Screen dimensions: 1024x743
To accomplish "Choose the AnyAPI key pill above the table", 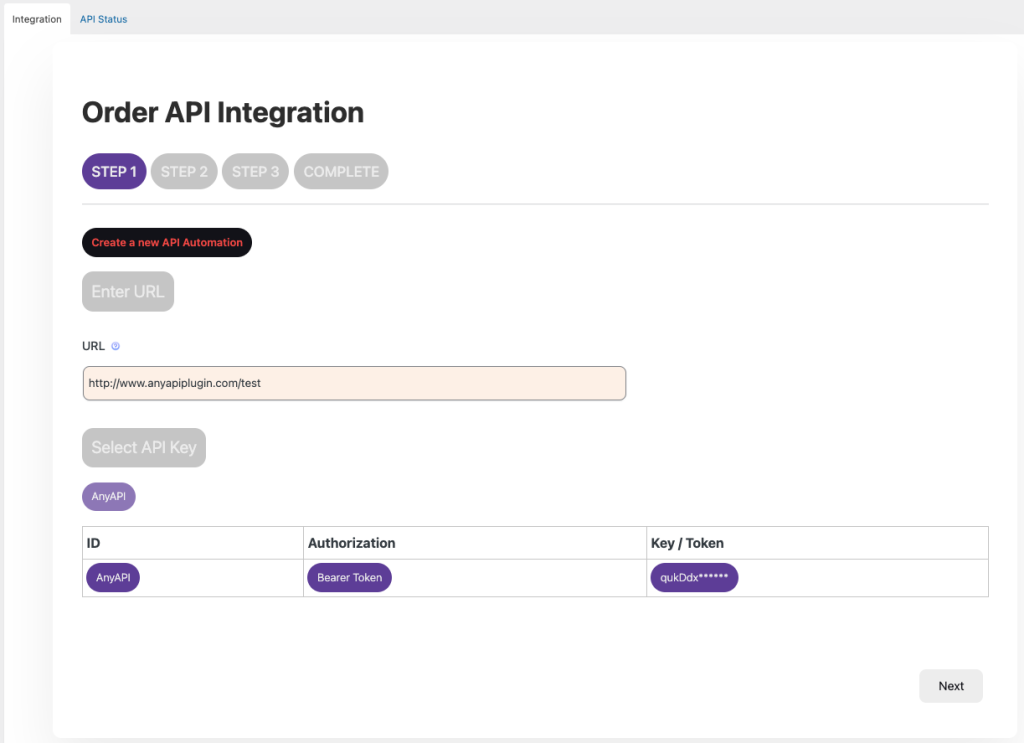I will (108, 496).
